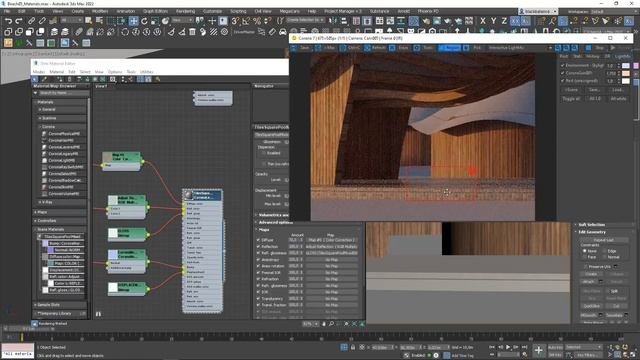Click the car icon in second toolbar row
This screenshot has width=640, height=360.
coord(282,31)
